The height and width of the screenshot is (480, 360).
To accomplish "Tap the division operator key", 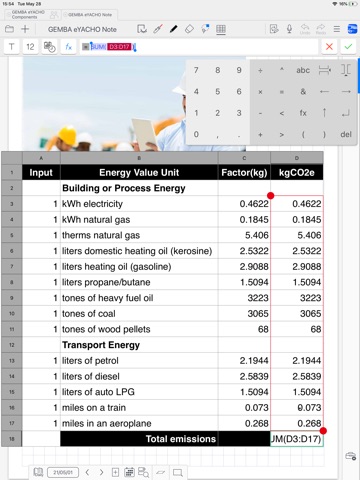I will click(x=260, y=70).
